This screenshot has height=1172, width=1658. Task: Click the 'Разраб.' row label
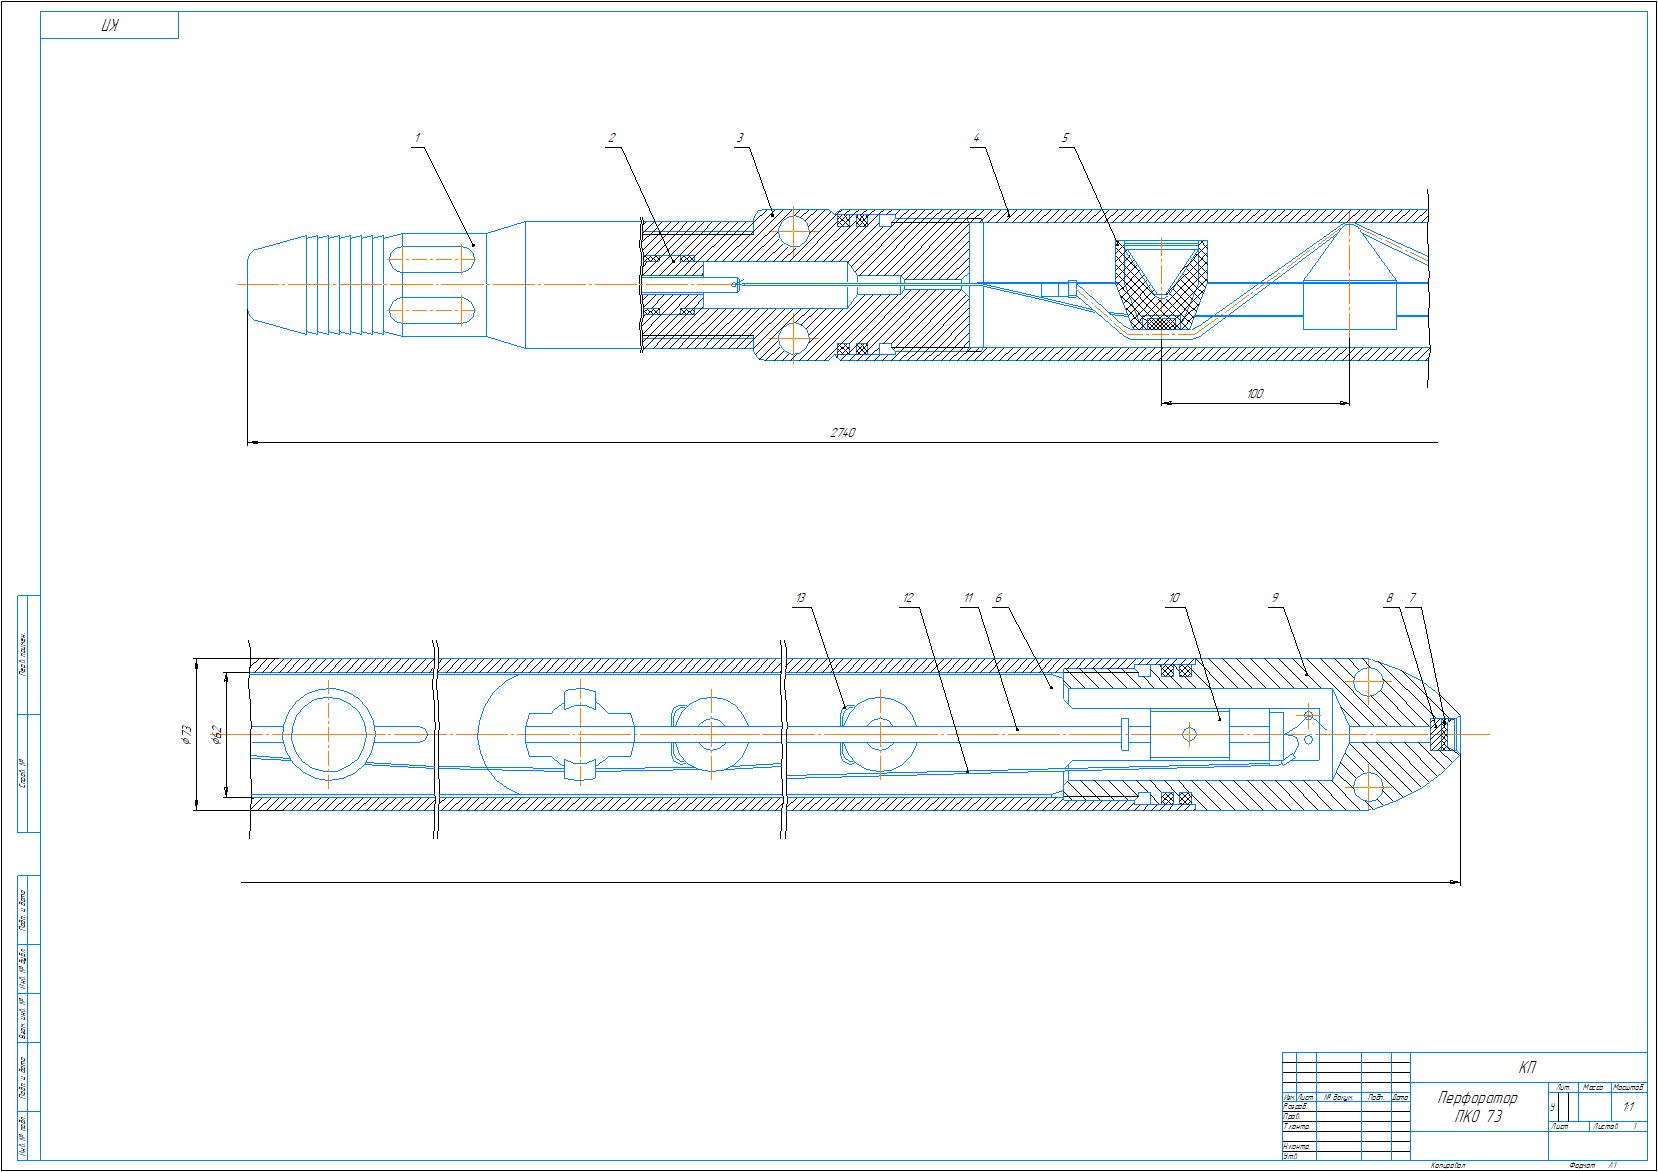(x=1295, y=1106)
